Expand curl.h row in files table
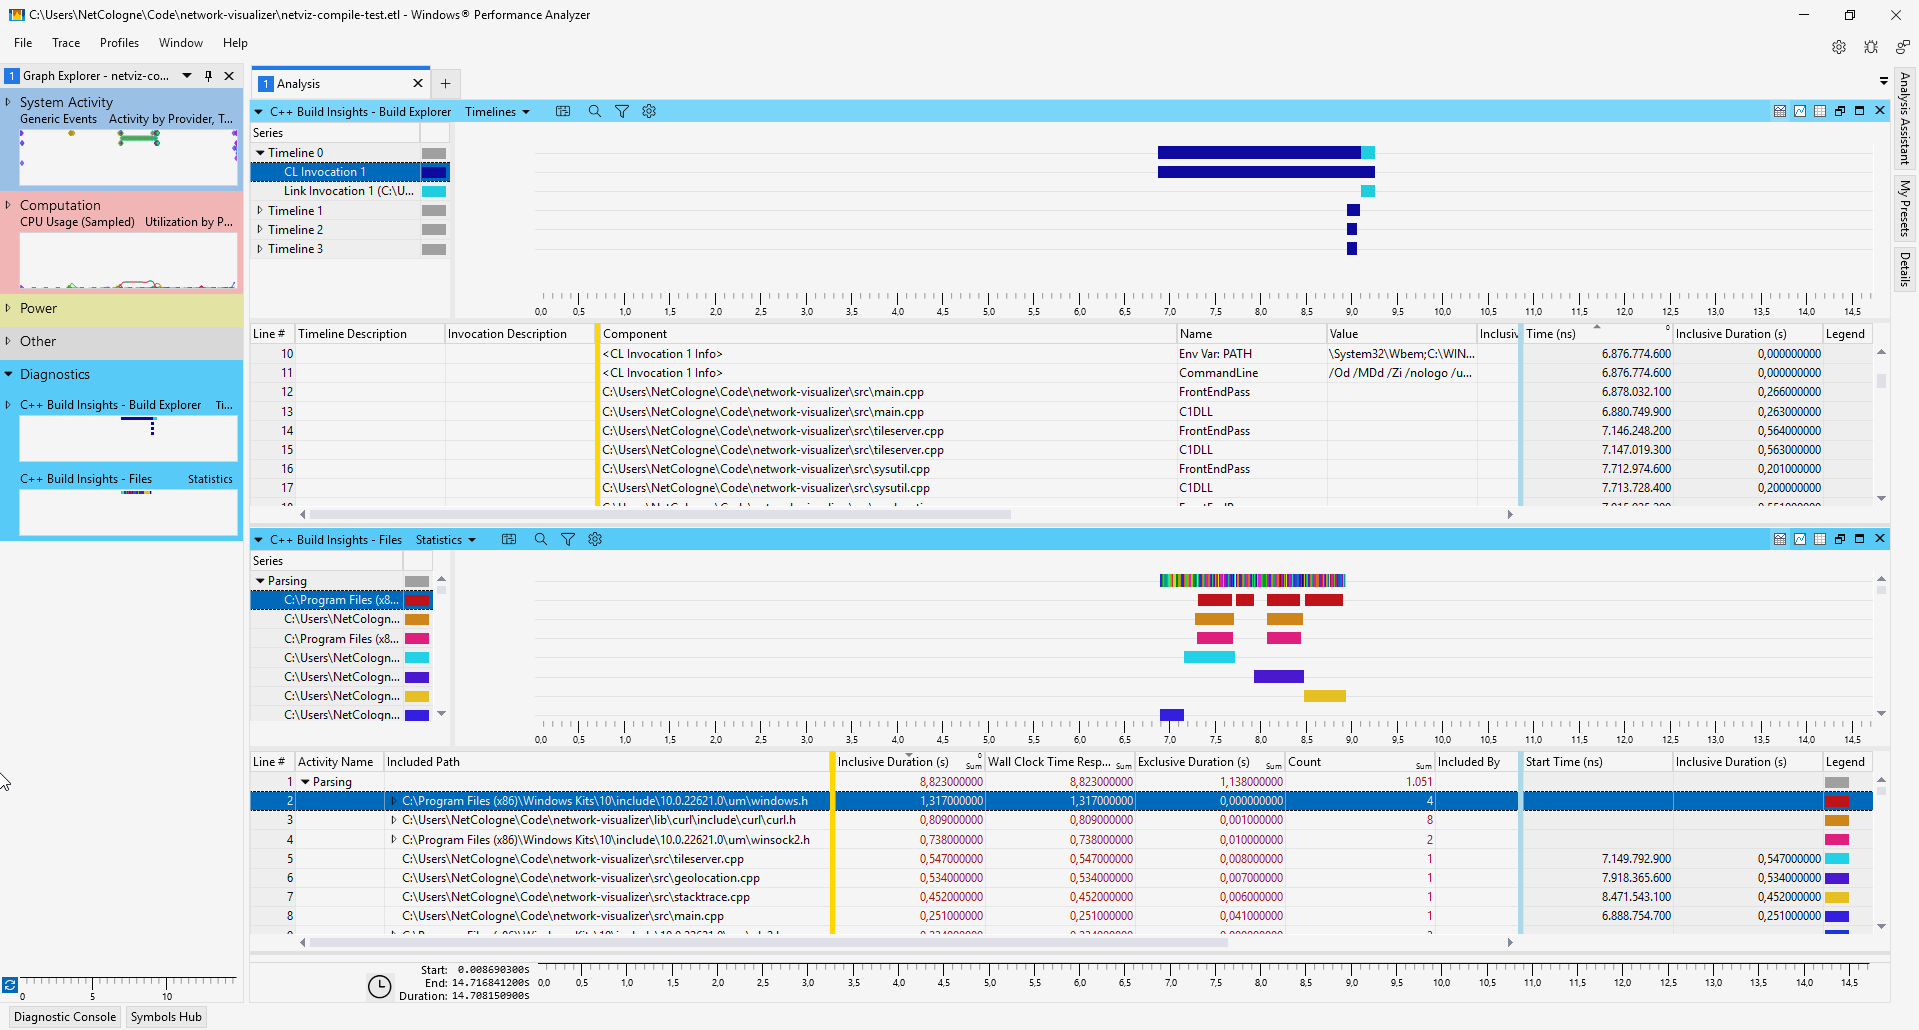Screen dimensions: 1919x1030 pyautogui.click(x=393, y=820)
